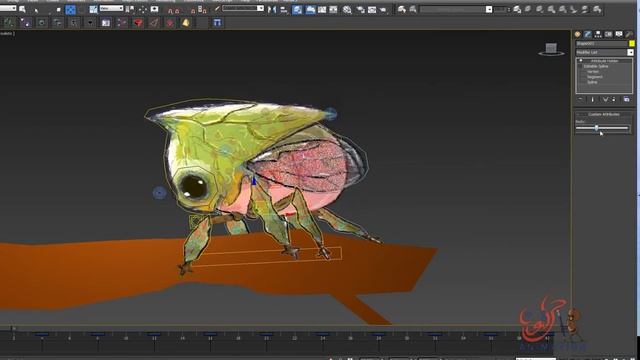Viewport: 640px width, 360px height.
Task: Switch to the Modify command panel tab
Action: pyautogui.click(x=588, y=34)
